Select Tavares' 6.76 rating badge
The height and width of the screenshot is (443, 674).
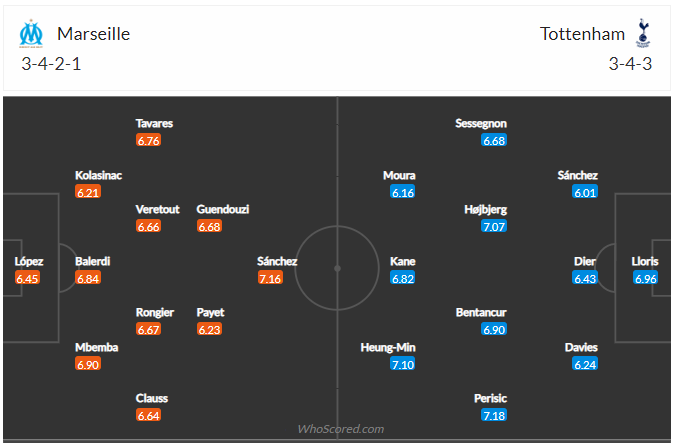(x=148, y=141)
